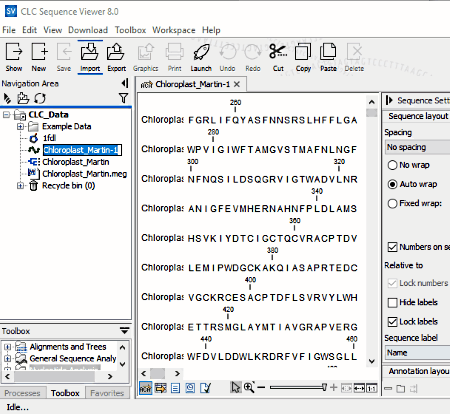Switch to the Favorites tab
The height and width of the screenshot is (414, 450).
click(x=107, y=393)
